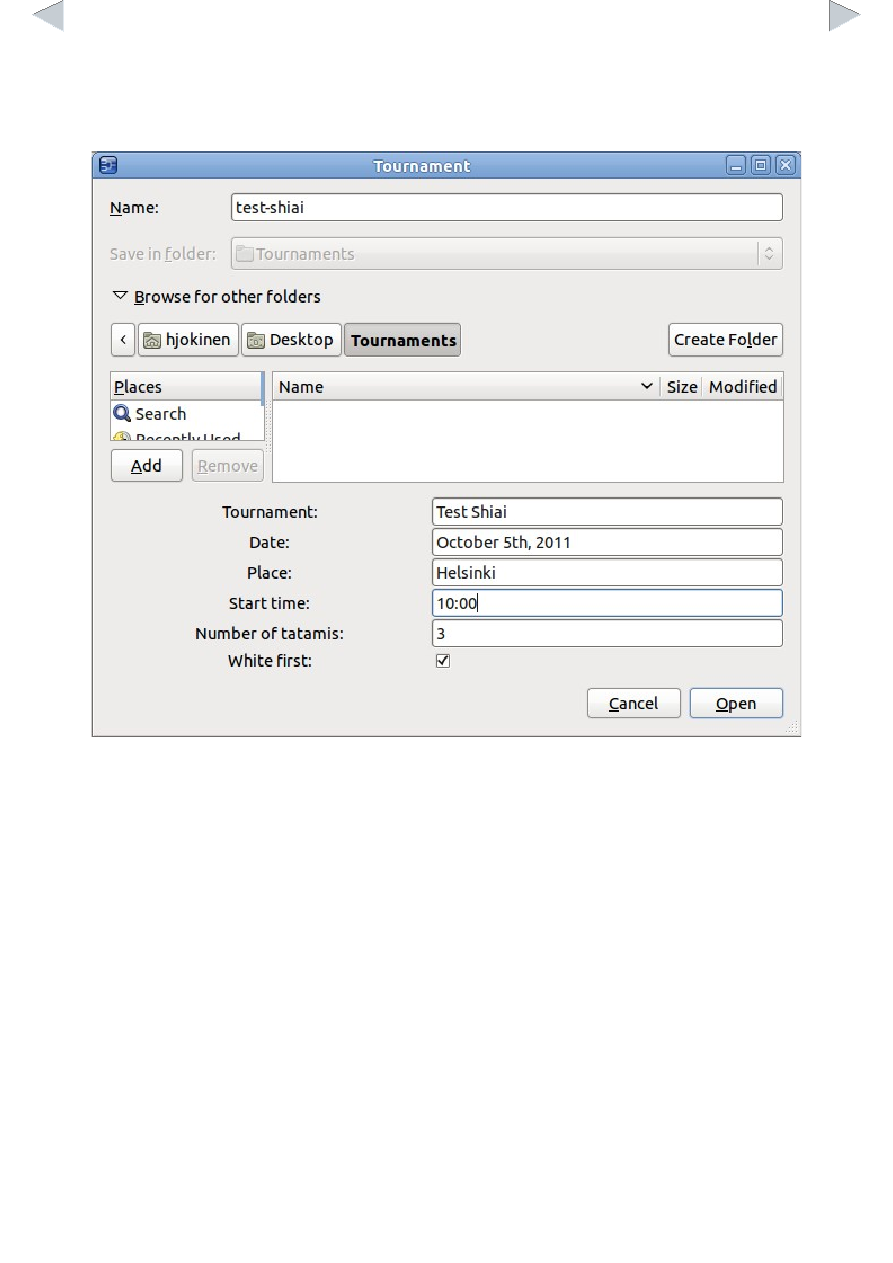Click the Start time field showing 10:00
The image size is (893, 1263).
tap(607, 603)
